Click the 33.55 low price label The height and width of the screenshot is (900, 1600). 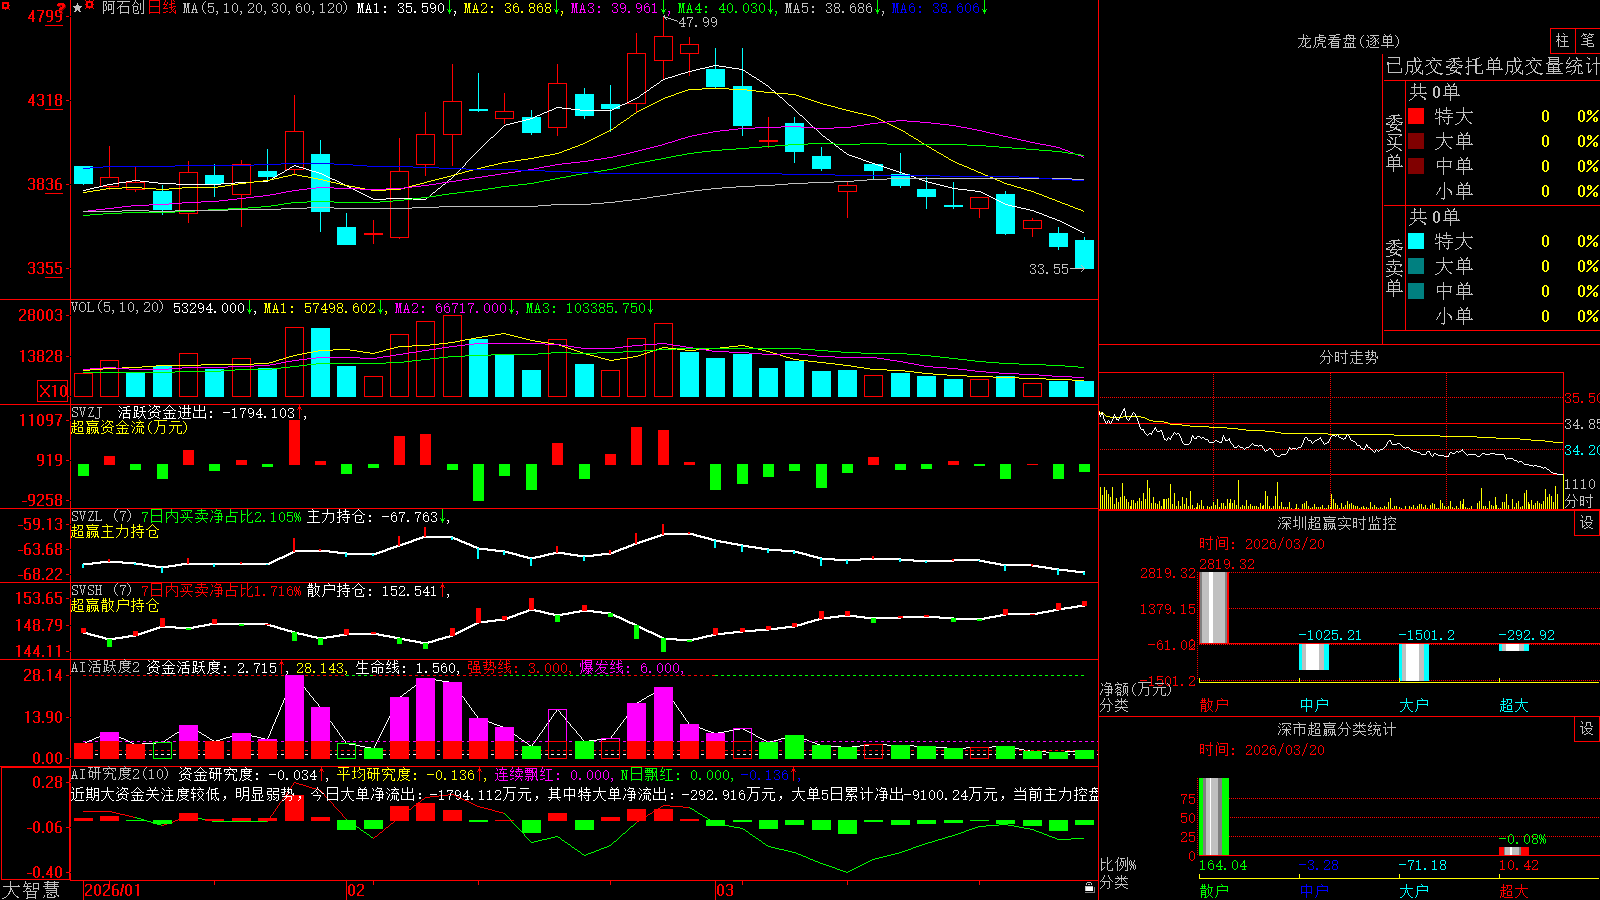click(1049, 269)
